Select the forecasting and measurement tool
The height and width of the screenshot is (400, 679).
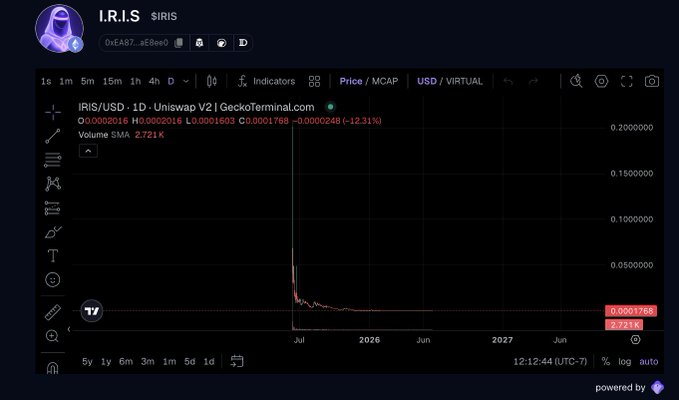point(53,208)
